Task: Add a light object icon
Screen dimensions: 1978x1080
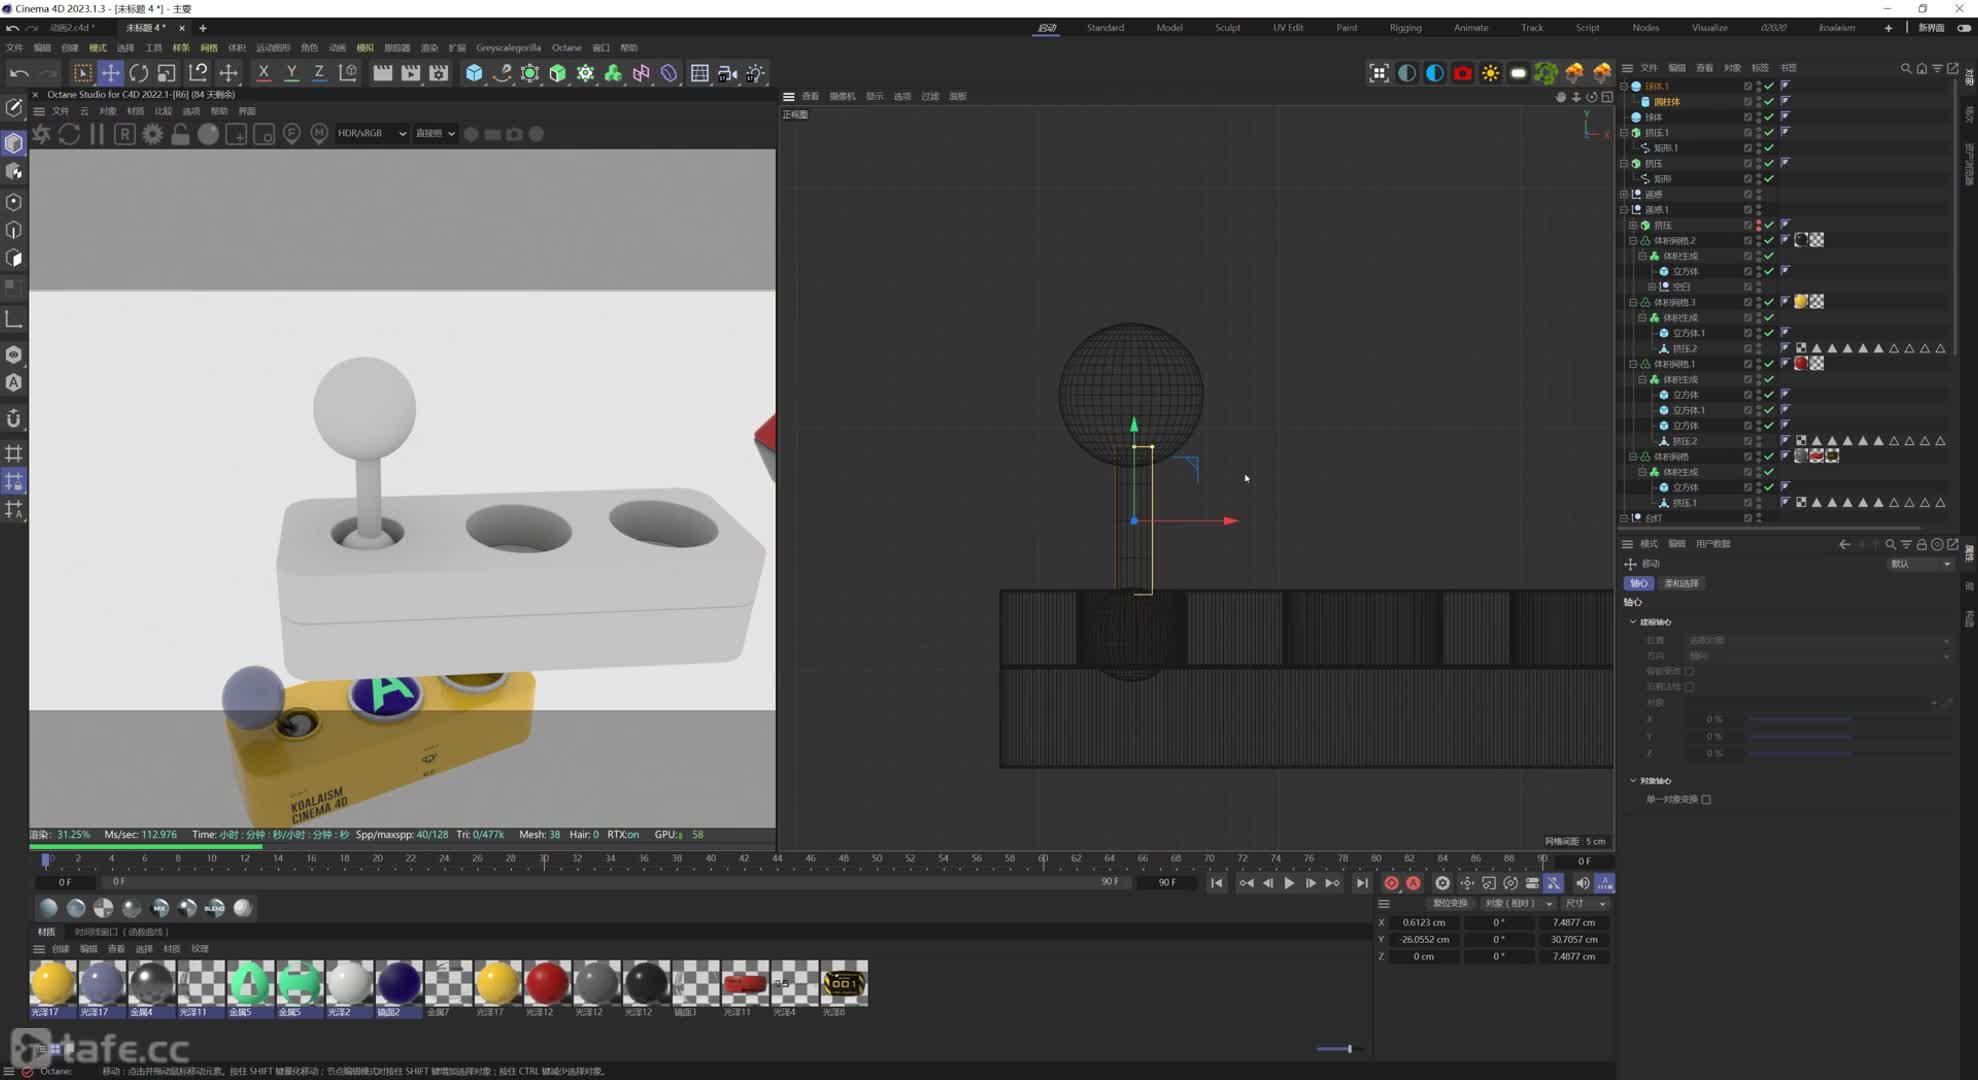Action: coord(756,73)
